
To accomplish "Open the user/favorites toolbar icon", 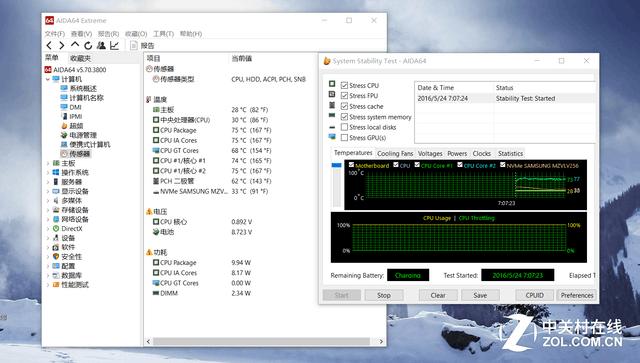I will coord(101,45).
